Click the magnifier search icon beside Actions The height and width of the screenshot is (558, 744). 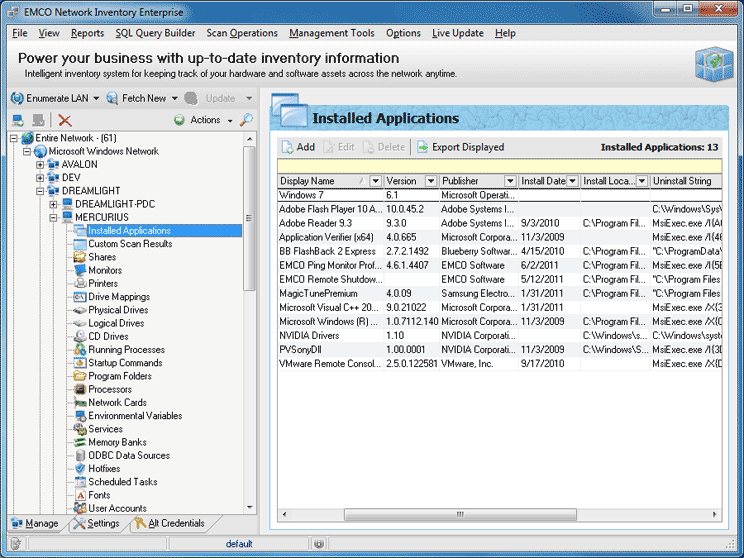coord(246,120)
